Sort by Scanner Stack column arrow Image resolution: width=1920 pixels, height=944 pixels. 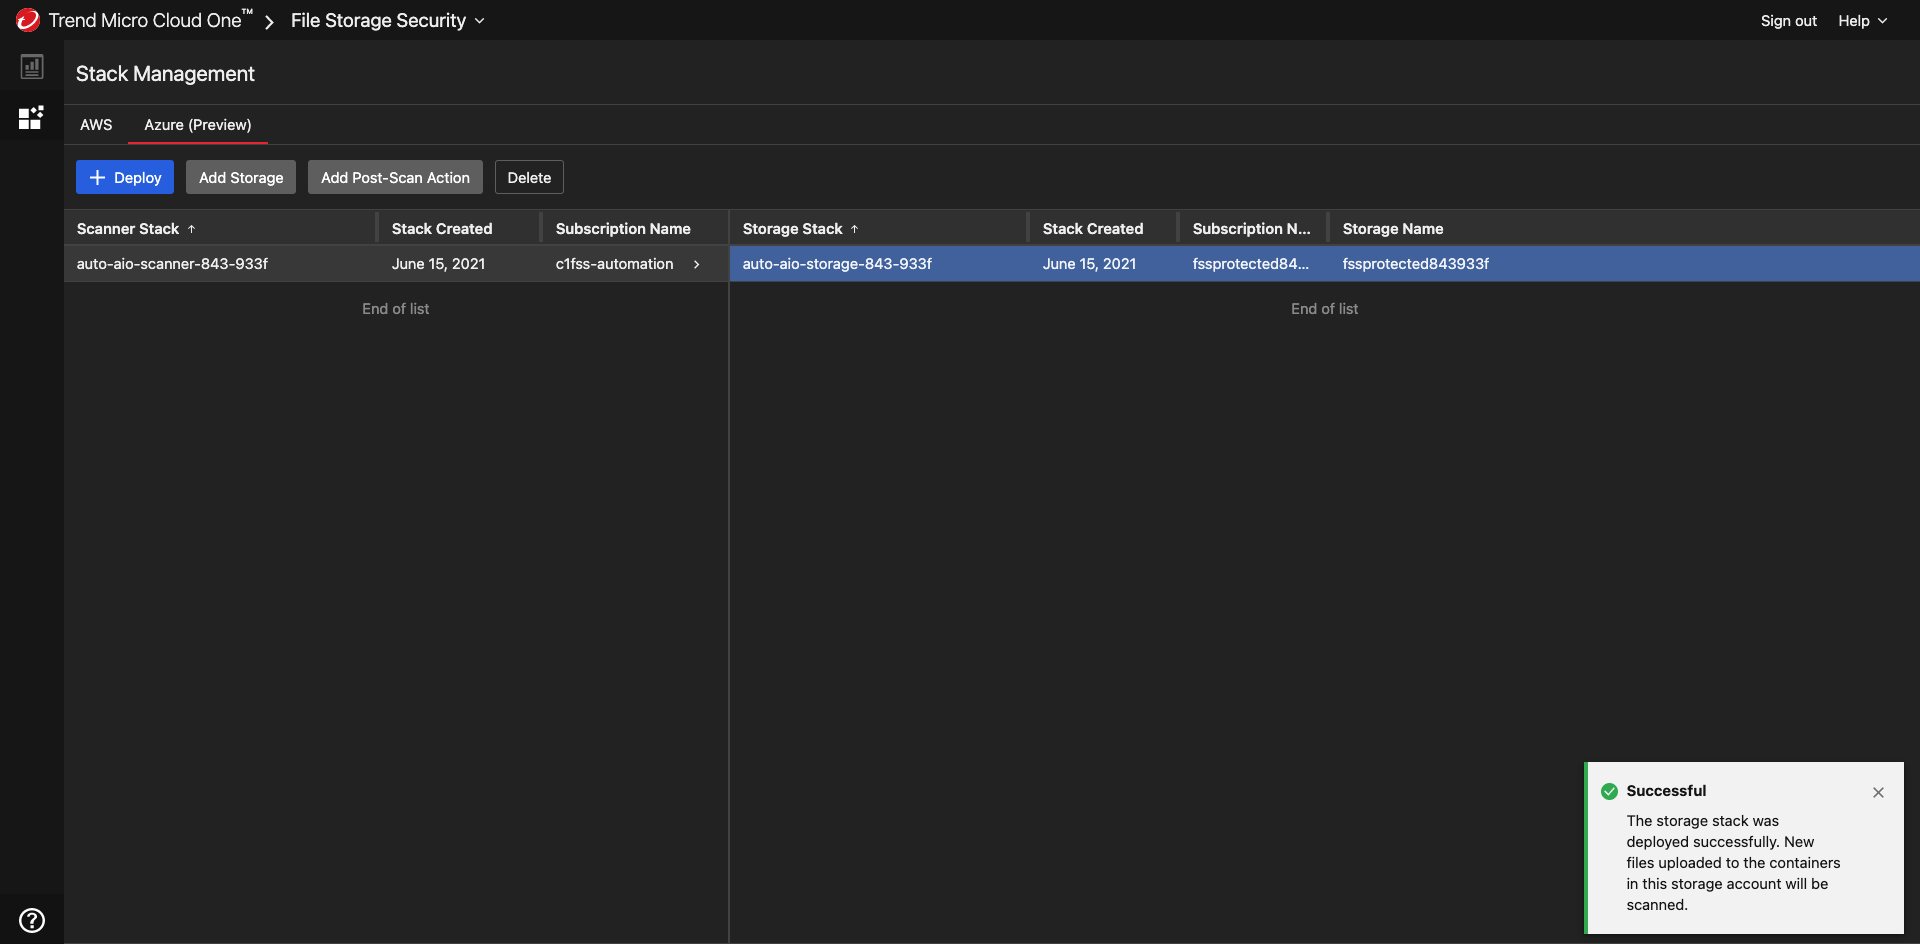[x=192, y=229]
